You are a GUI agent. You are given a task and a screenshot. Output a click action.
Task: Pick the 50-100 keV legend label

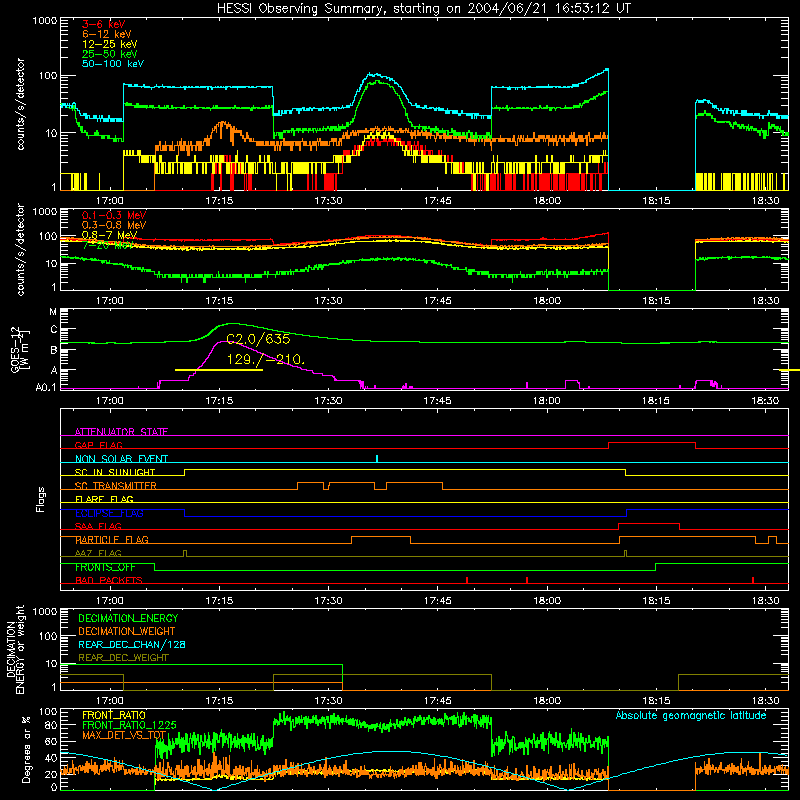click(x=112, y=64)
